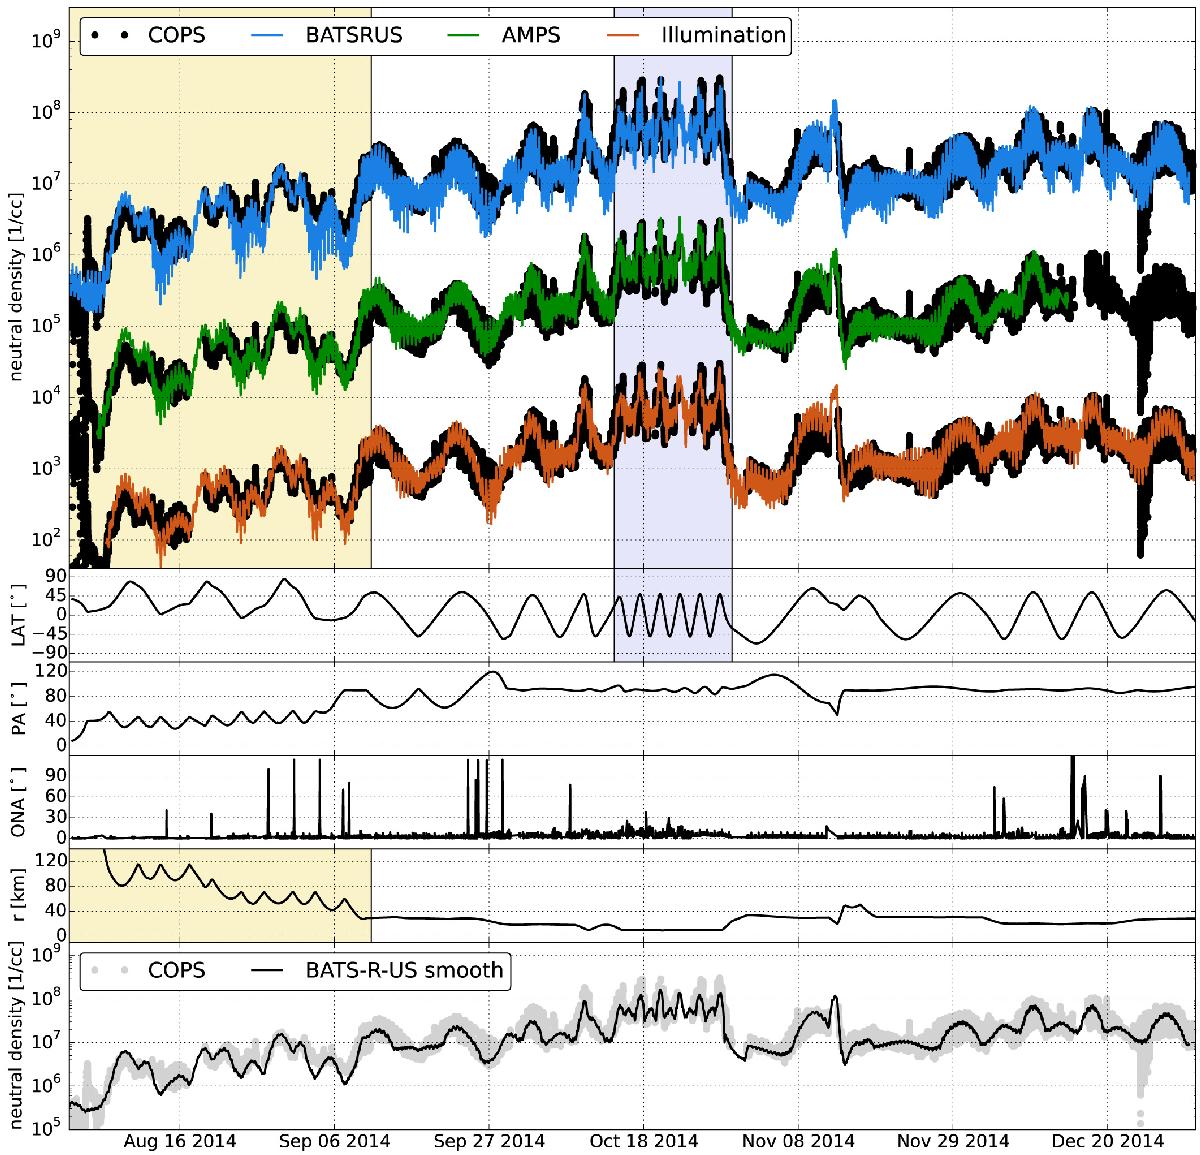Click the orange Illumination legend line
Image resolution: width=1200 pixels, height=1155 pixels.
click(629, 36)
